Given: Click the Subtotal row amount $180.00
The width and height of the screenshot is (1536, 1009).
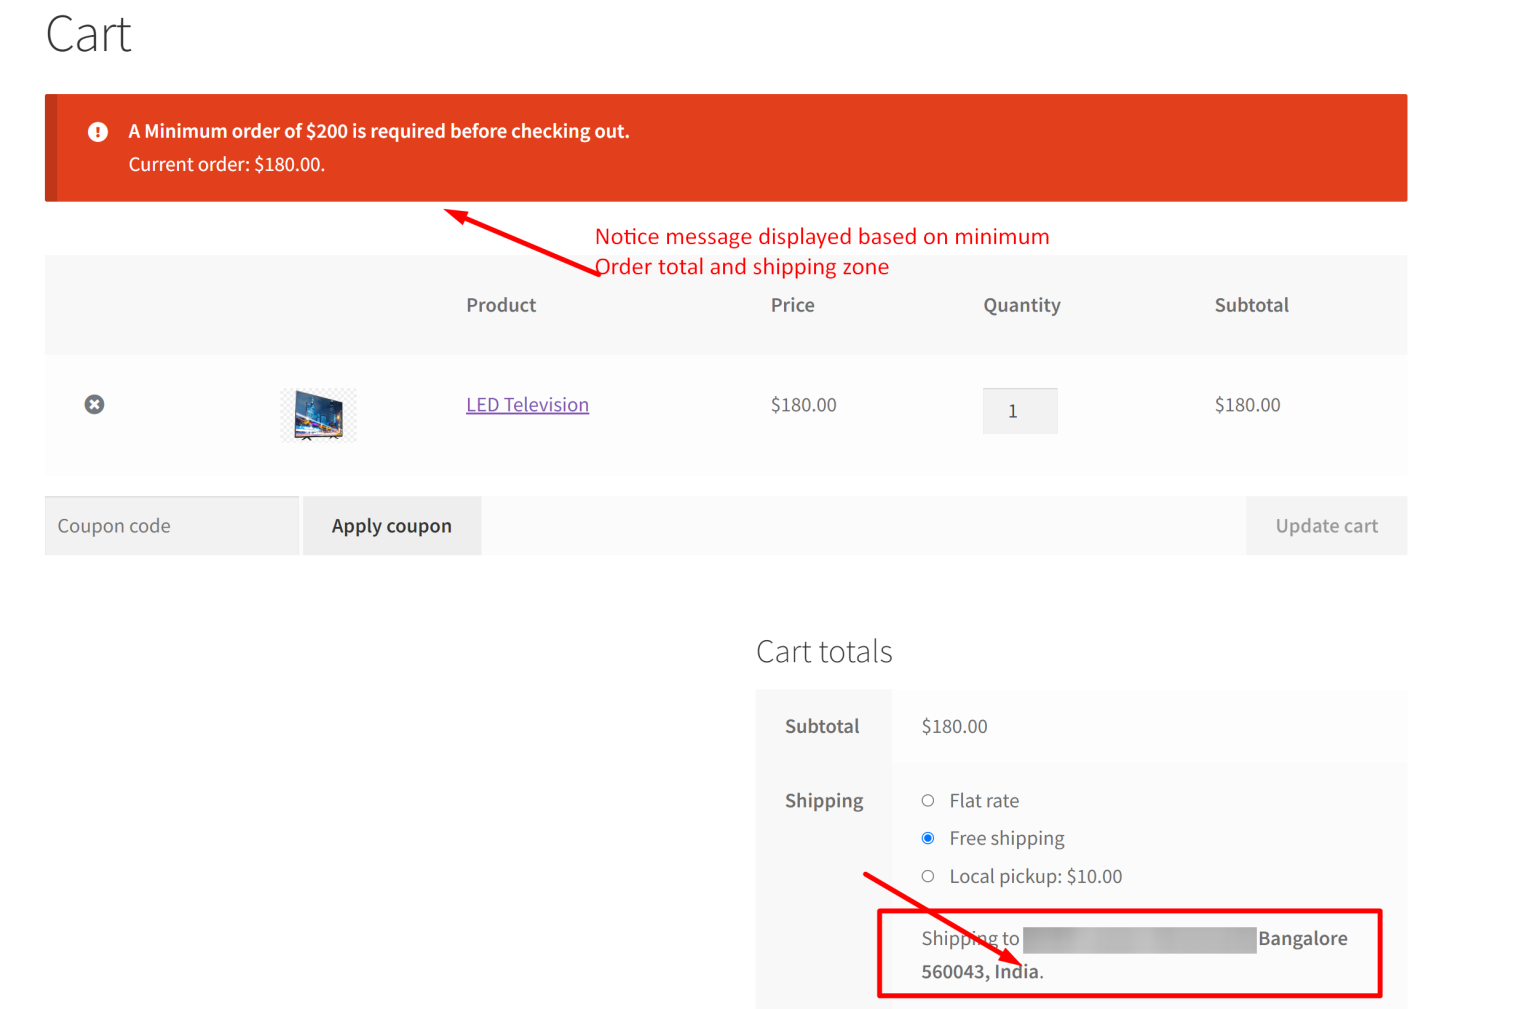Looking at the screenshot, I should tap(953, 726).
